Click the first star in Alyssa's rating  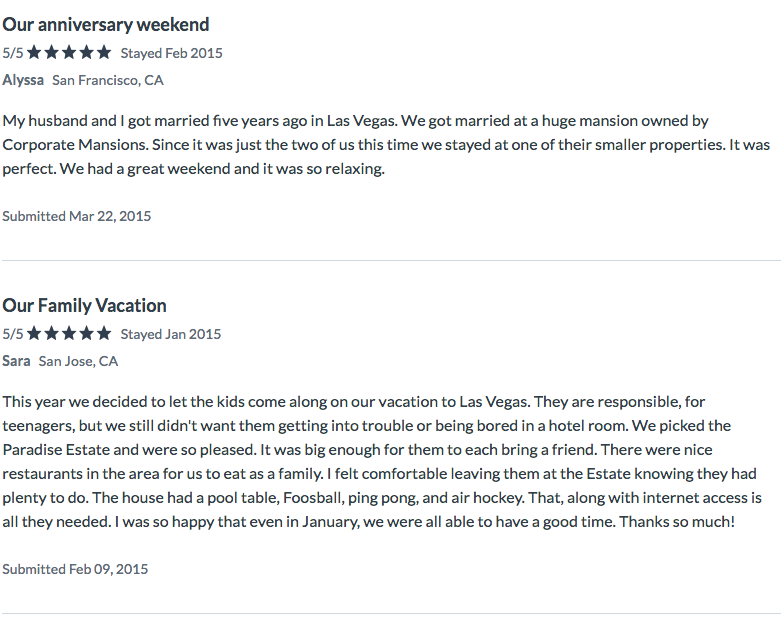pyautogui.click(x=34, y=52)
